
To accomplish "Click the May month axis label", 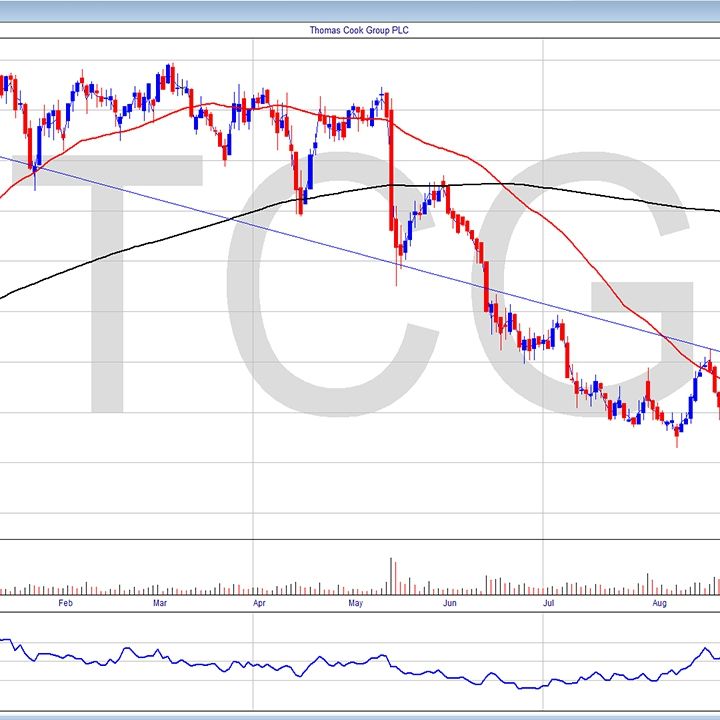I will [x=355, y=604].
